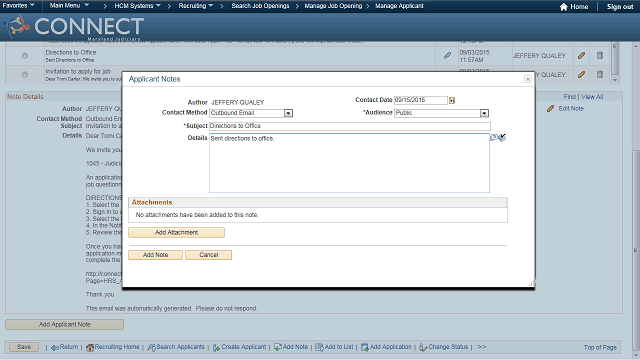The height and width of the screenshot is (360, 640).
Task: Cancel the Applicant Notes dialog
Action: (x=209, y=255)
